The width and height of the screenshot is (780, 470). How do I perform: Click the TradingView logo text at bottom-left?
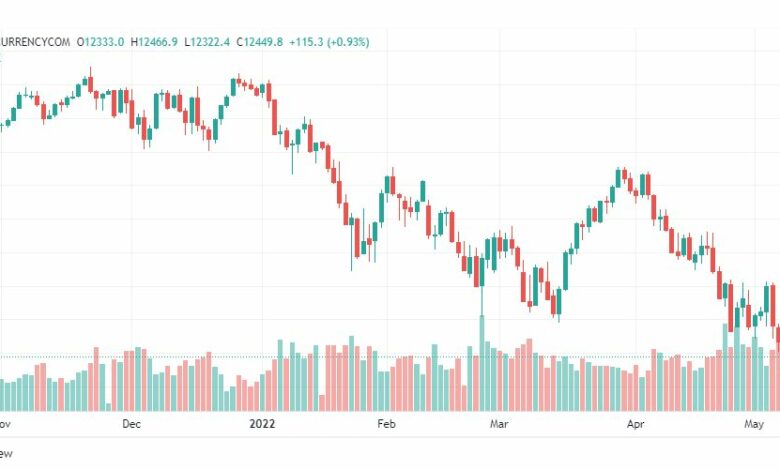pyautogui.click(x=6, y=454)
